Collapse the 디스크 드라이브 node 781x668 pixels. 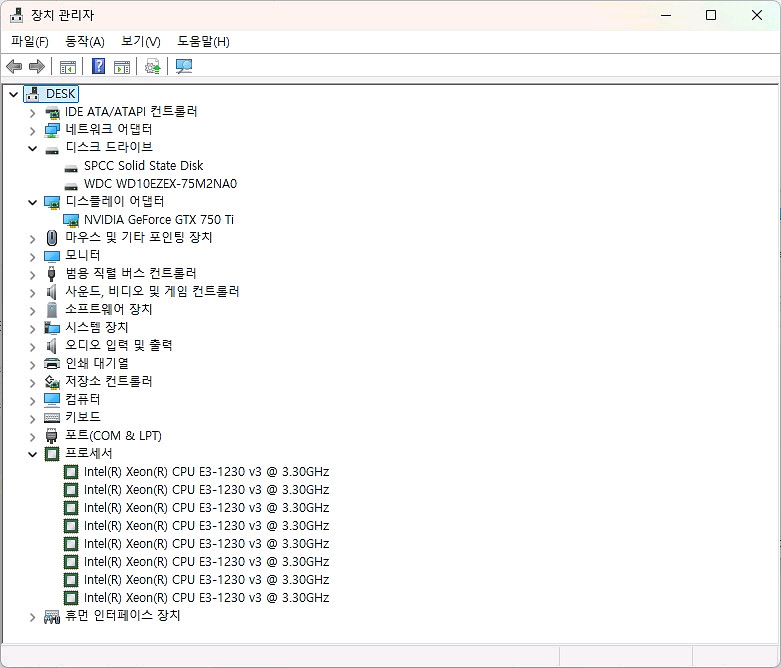[x=32, y=148]
